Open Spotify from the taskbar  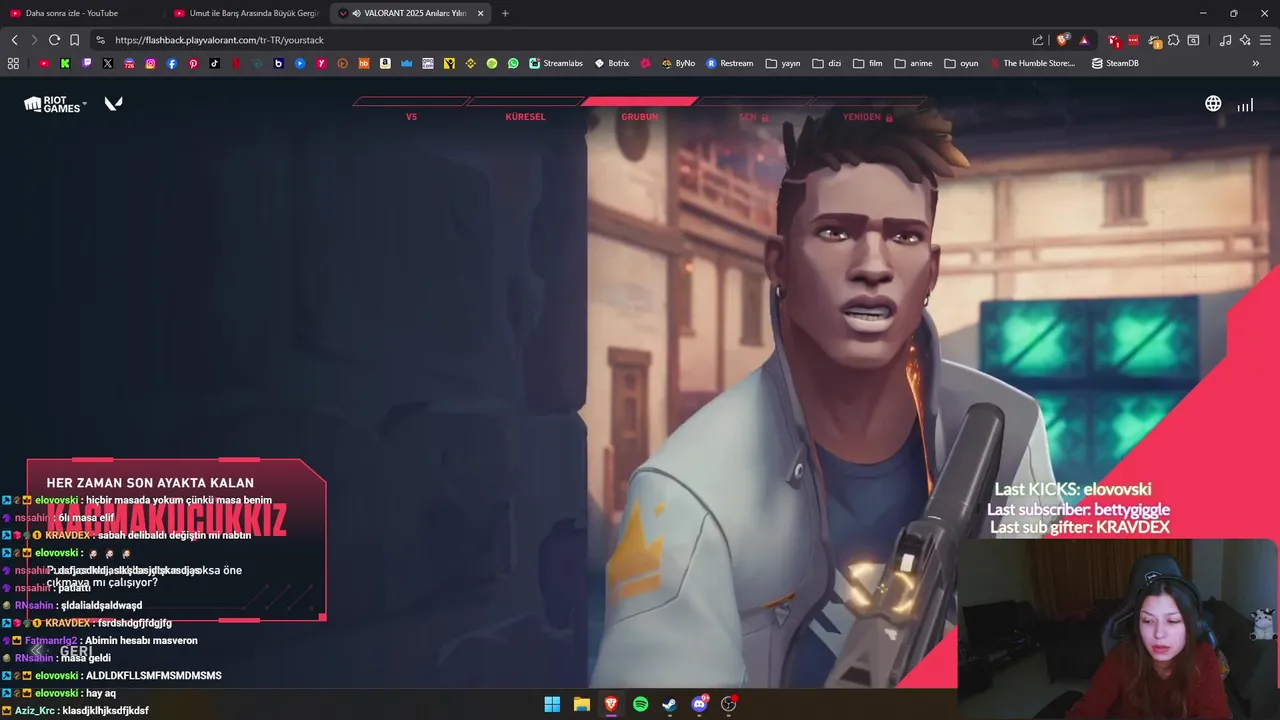pyautogui.click(x=640, y=704)
